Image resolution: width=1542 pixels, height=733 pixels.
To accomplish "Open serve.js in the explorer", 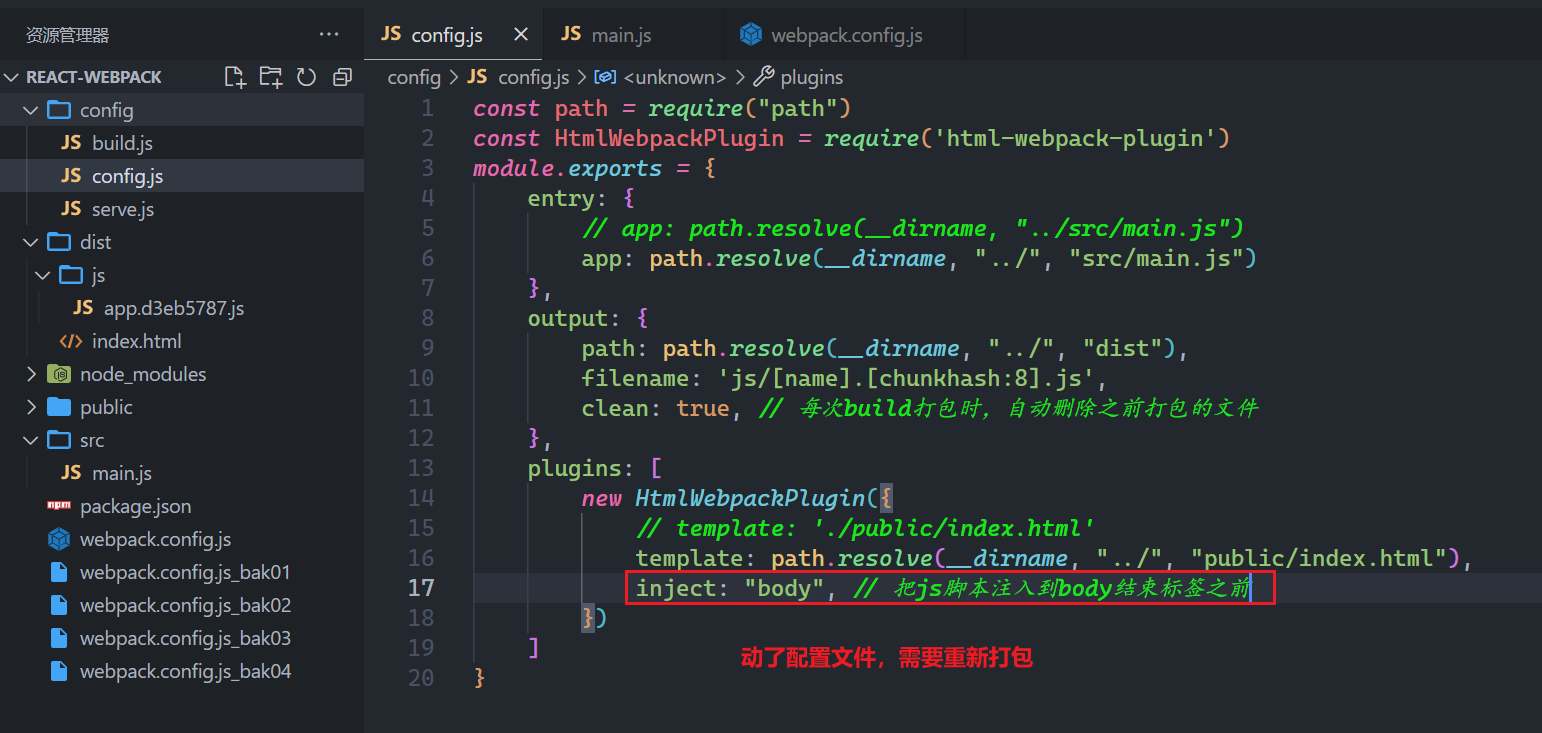I will [x=182, y=209].
